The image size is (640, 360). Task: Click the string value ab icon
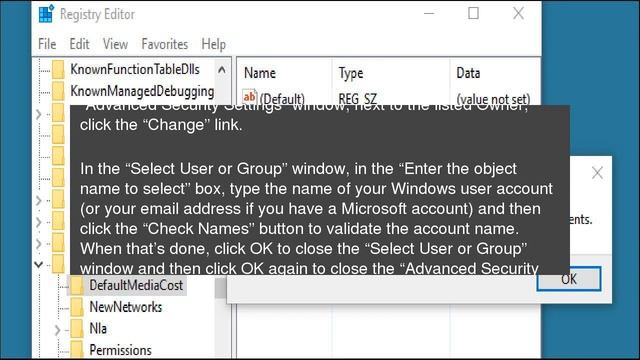click(x=249, y=97)
